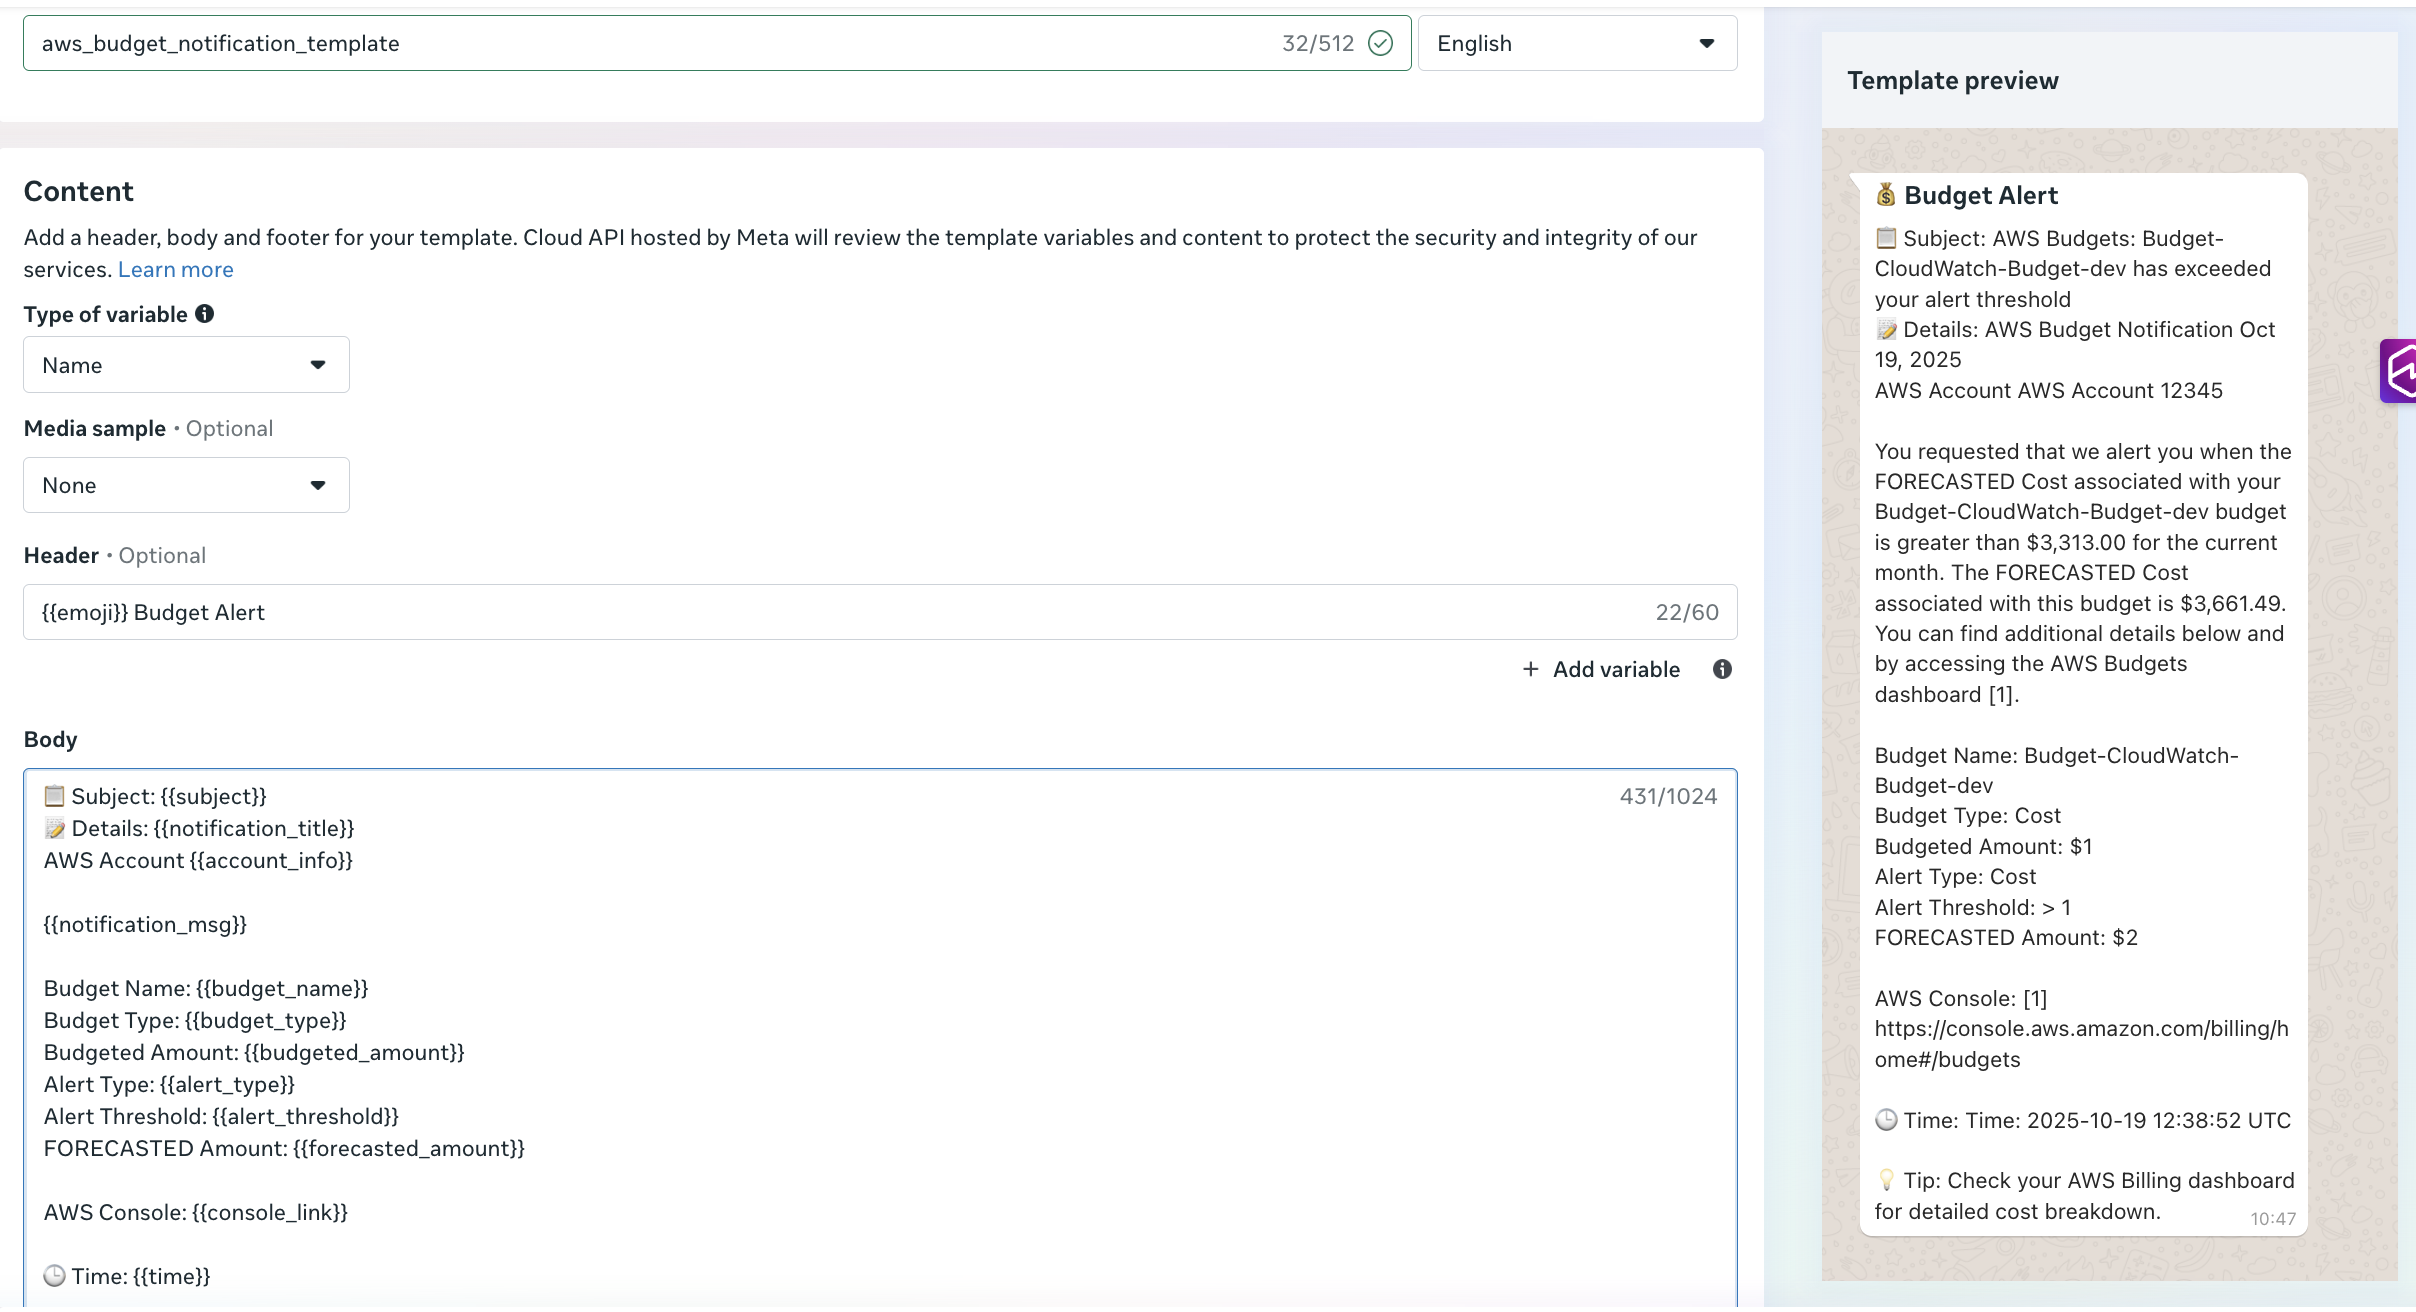This screenshot has width=2416, height=1312.
Task: Click the clock emoji in preview message
Action: coord(1886,1120)
